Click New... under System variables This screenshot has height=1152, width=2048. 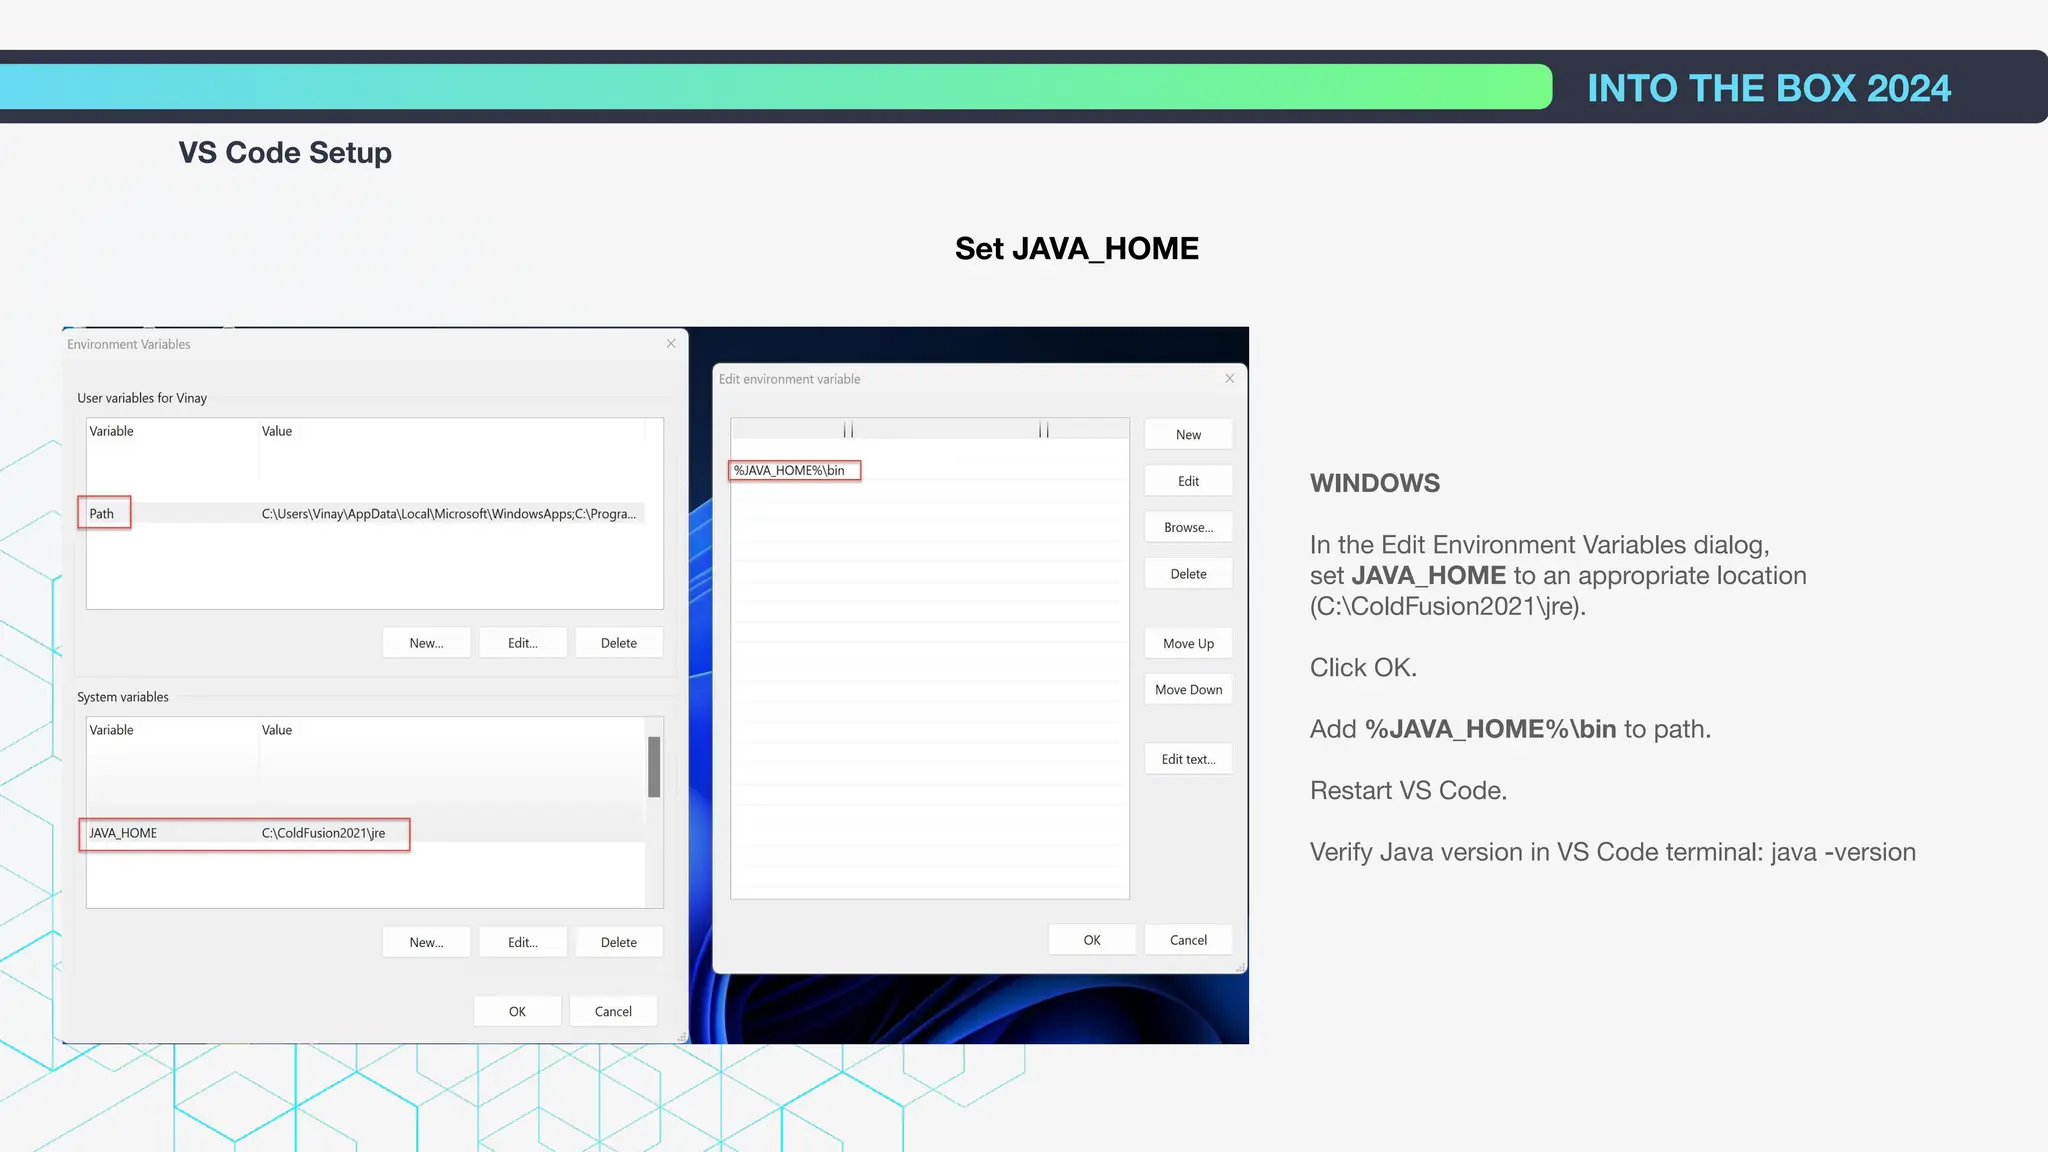coord(426,942)
